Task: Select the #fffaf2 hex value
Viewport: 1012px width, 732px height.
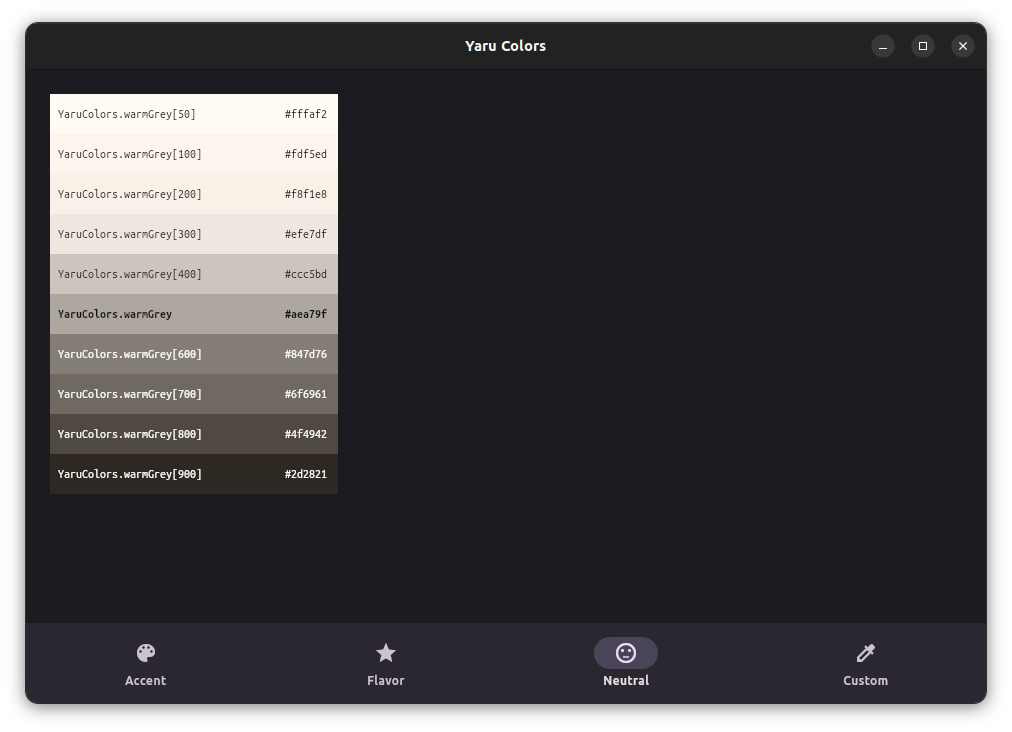Action: [306, 114]
